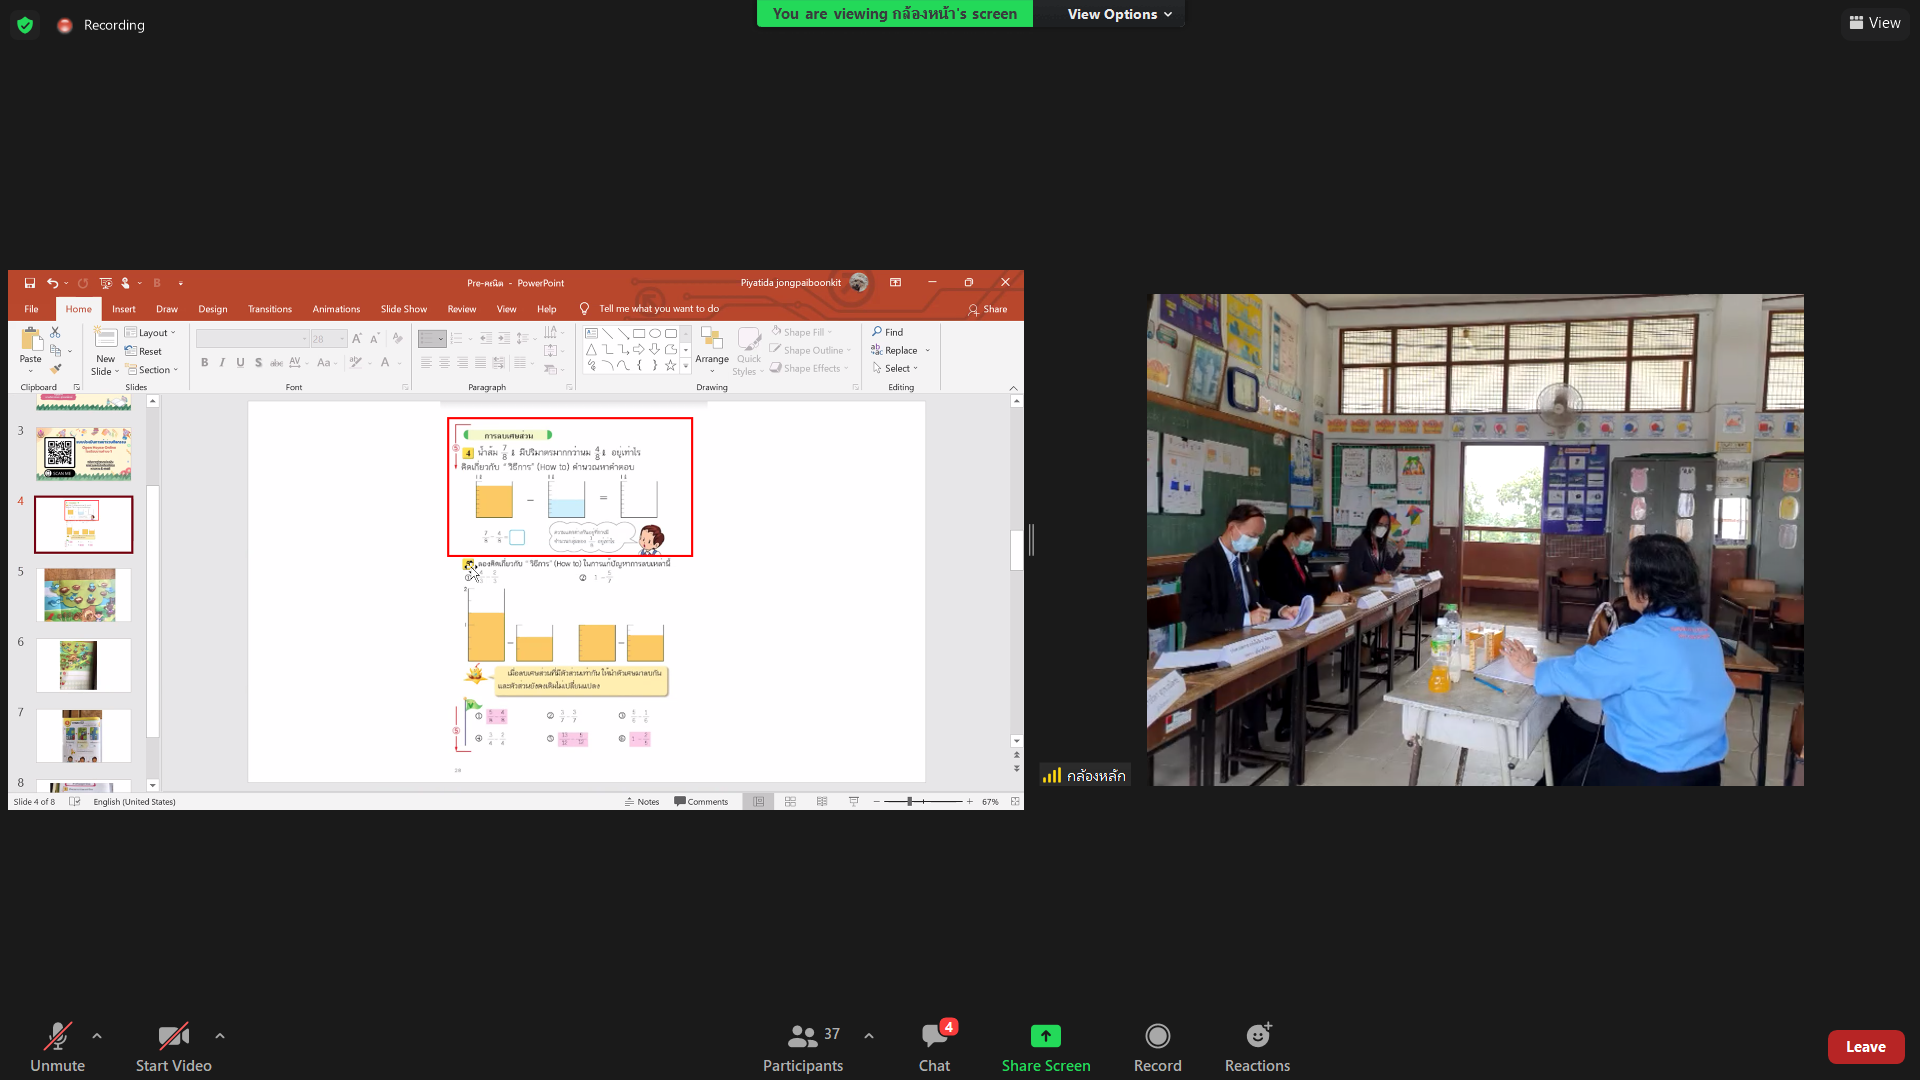This screenshot has height=1080, width=1920.
Task: Expand audio options arrow beside Unmute
Action: click(x=97, y=1036)
